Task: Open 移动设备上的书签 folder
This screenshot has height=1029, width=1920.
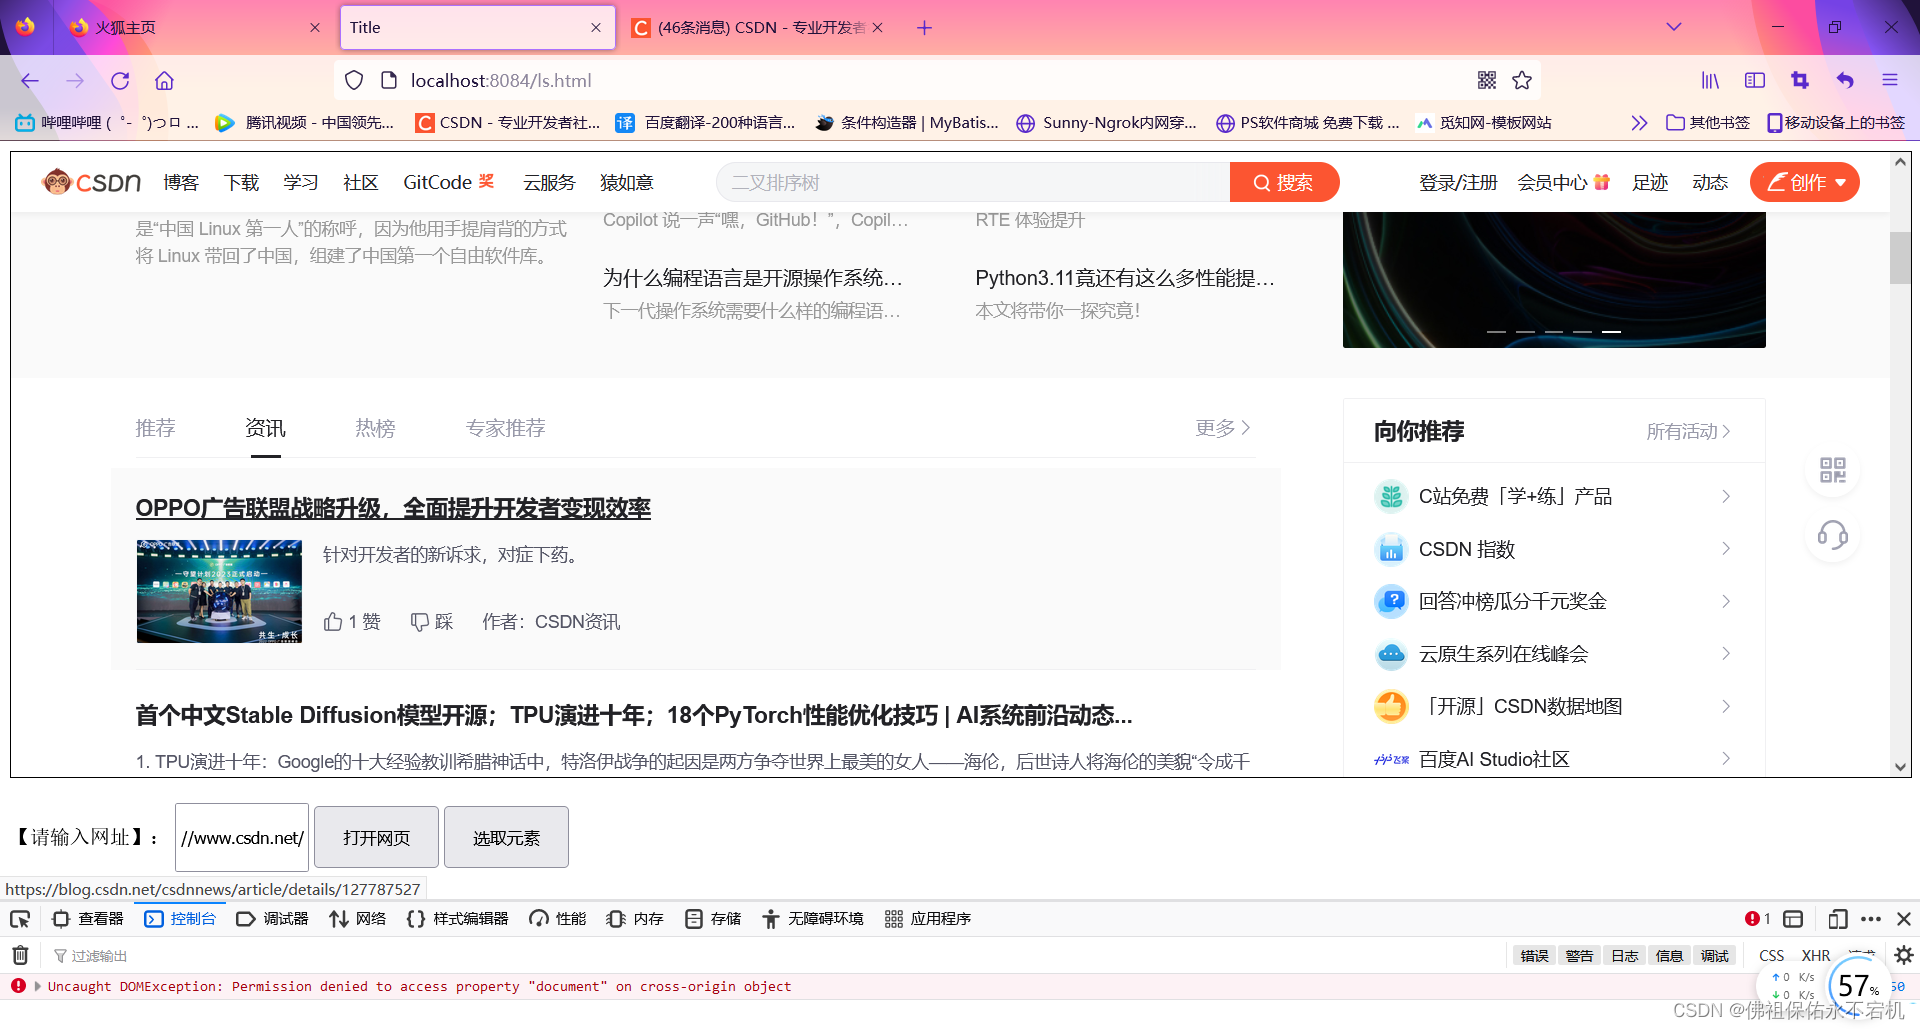Action: click(x=1836, y=123)
